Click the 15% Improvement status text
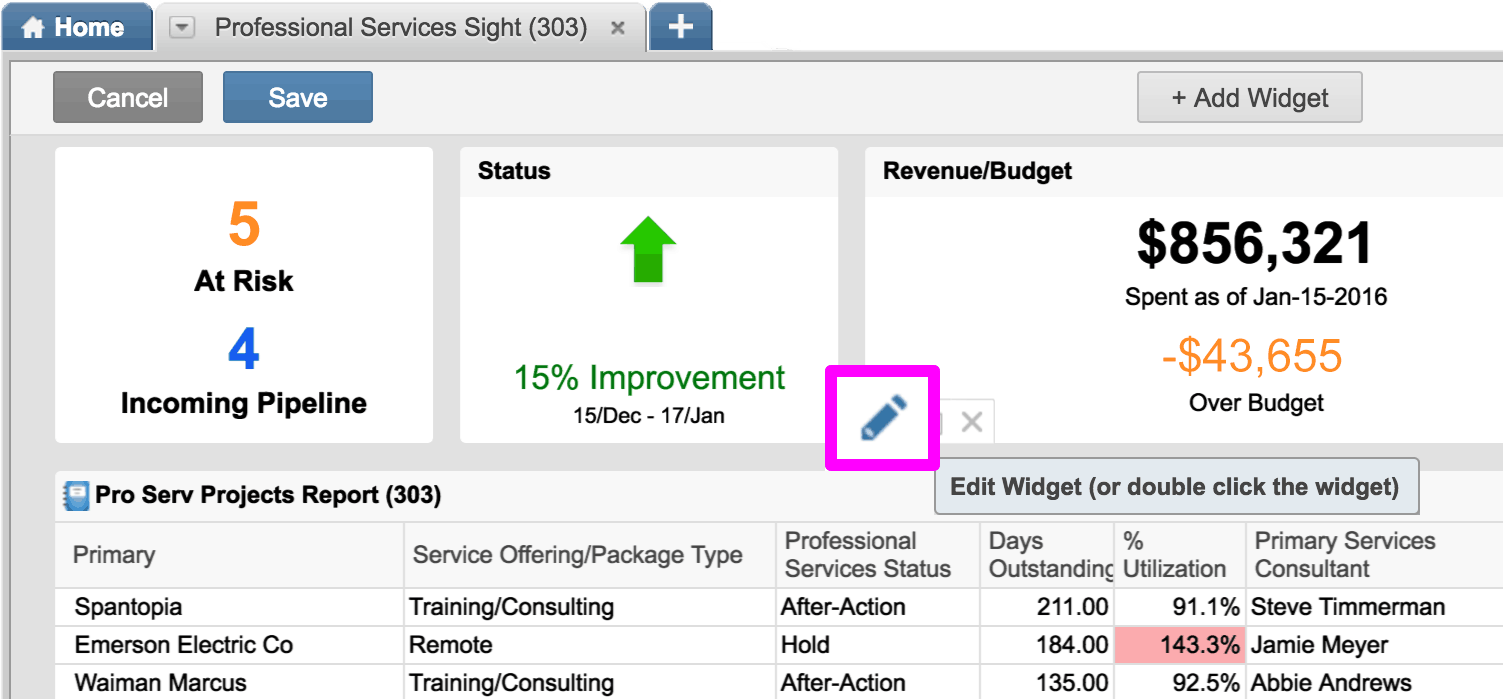The image size is (1503, 699). [649, 378]
